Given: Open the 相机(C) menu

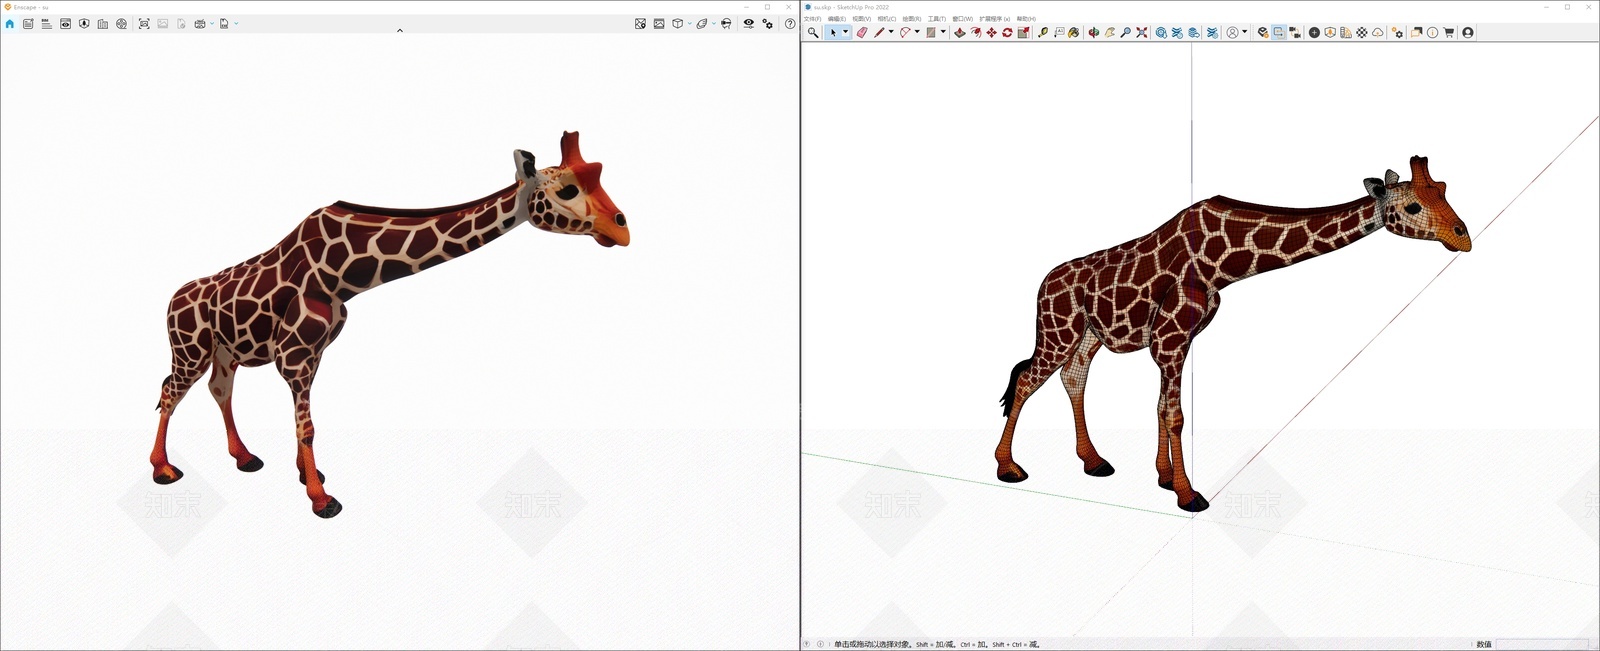Looking at the screenshot, I should click(x=887, y=19).
